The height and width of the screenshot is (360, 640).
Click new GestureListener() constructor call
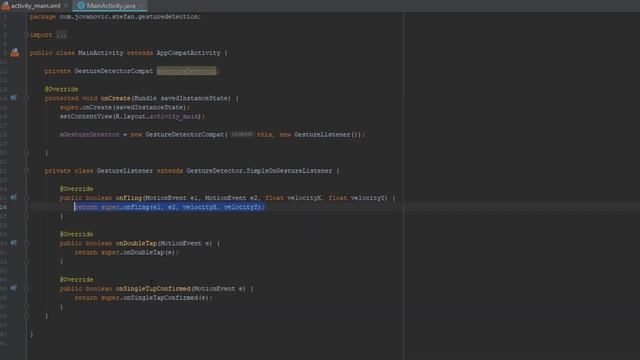coord(318,134)
